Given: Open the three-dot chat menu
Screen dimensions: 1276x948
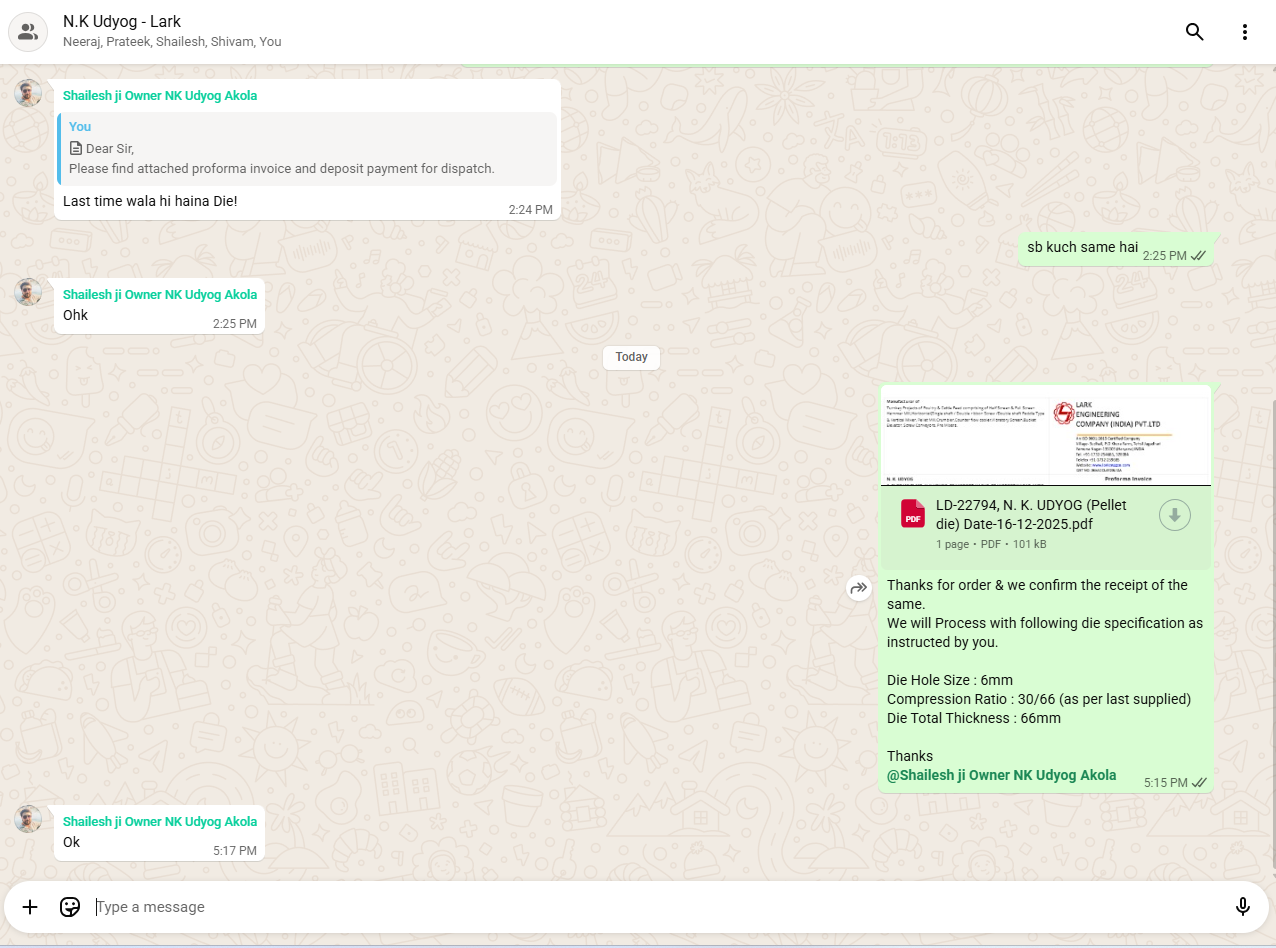Looking at the screenshot, I should click(1245, 32).
